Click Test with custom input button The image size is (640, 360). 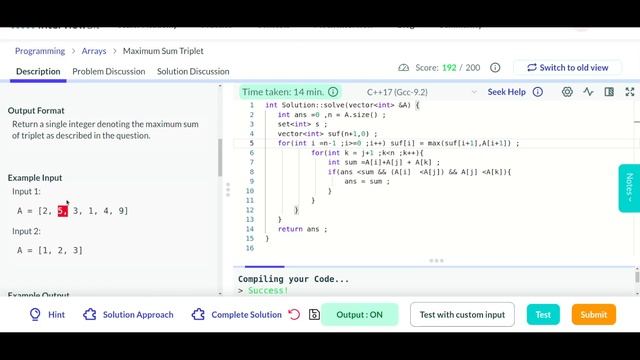pyautogui.click(x=462, y=315)
